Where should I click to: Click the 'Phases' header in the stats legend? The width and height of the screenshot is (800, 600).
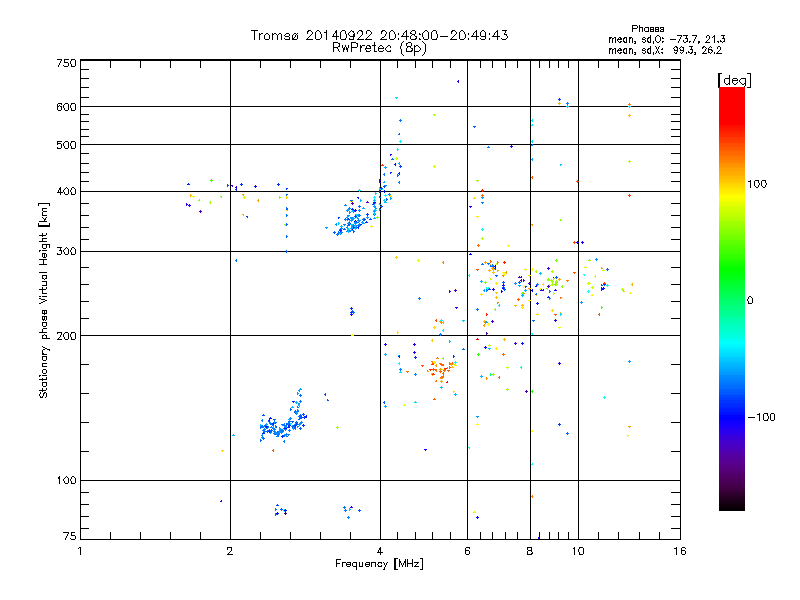(x=647, y=29)
